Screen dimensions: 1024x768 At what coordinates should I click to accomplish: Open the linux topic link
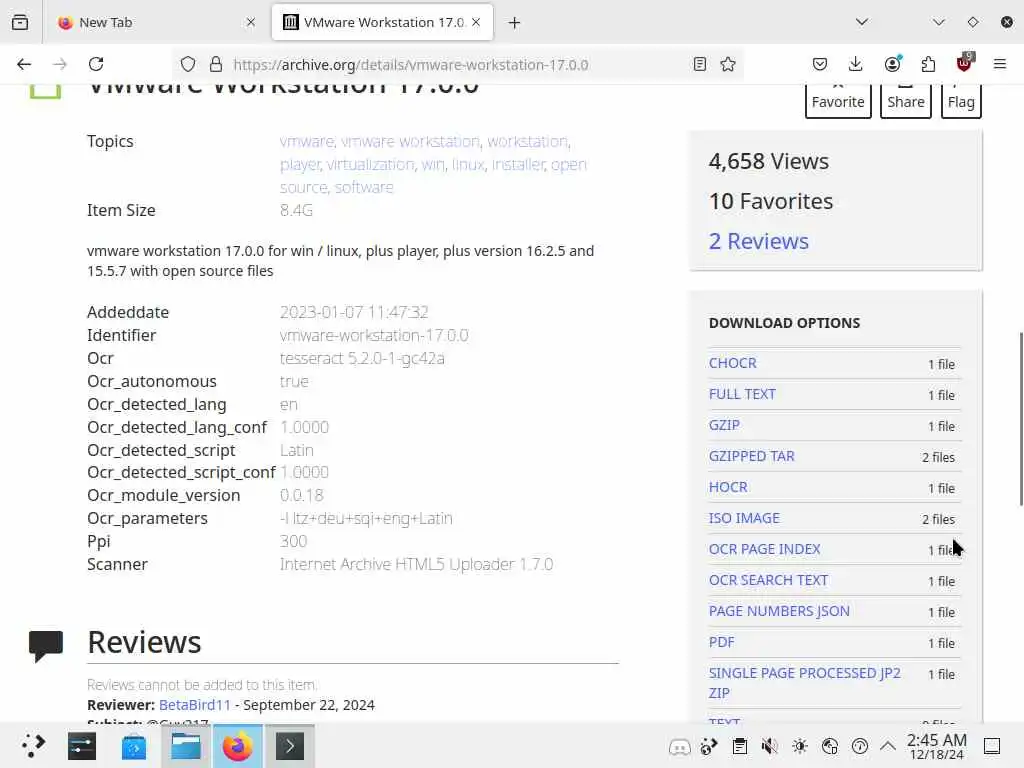[468, 165]
